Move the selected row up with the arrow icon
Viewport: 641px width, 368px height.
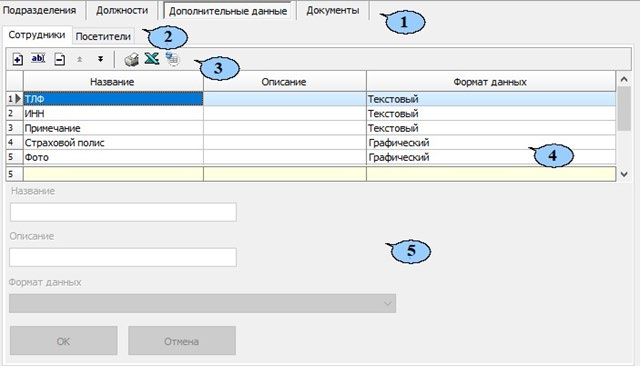(x=80, y=60)
